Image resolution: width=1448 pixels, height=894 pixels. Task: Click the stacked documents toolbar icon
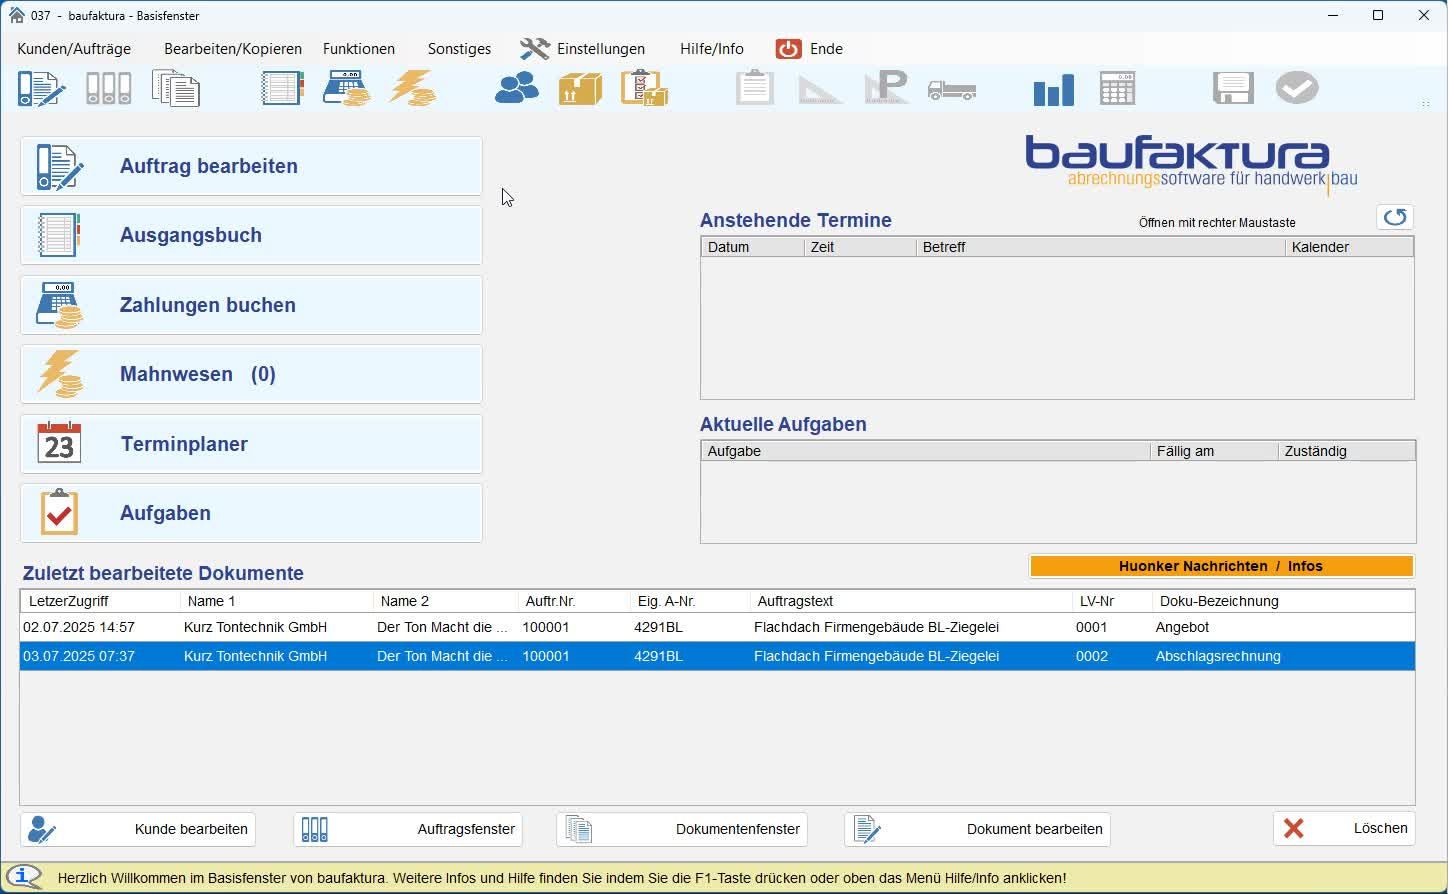point(176,88)
